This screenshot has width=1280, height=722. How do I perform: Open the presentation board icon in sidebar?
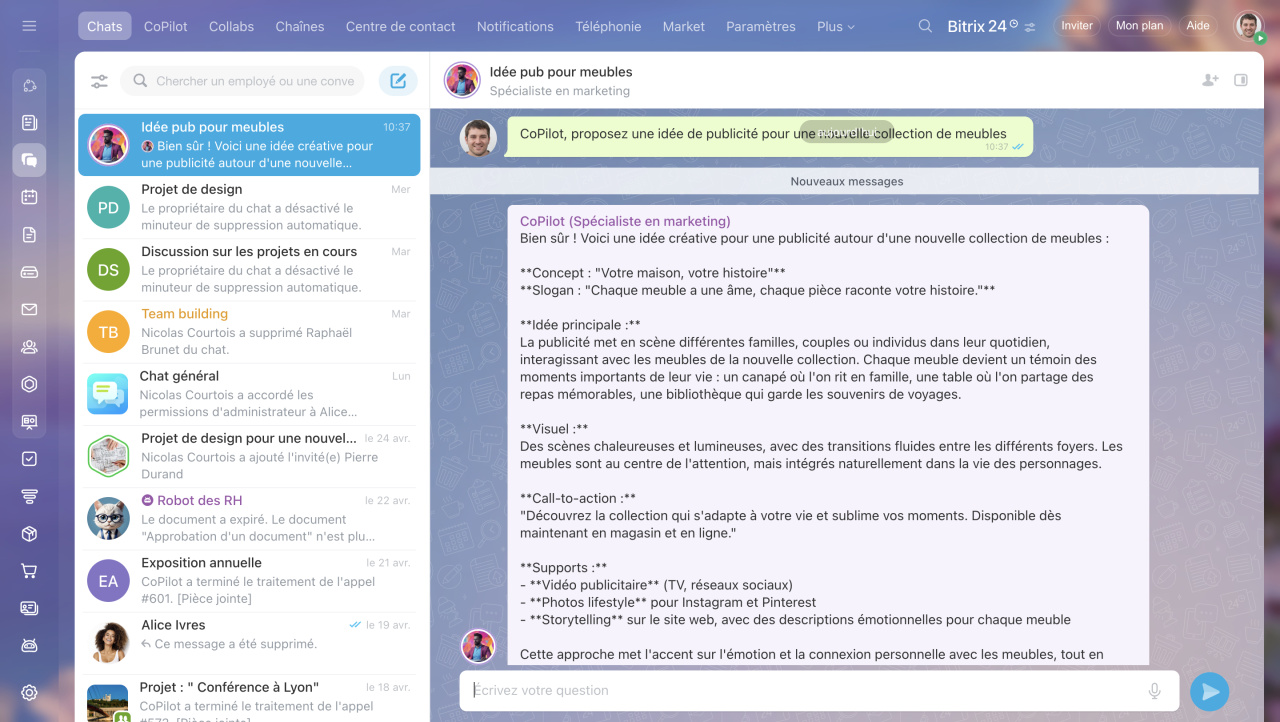[x=29, y=422]
